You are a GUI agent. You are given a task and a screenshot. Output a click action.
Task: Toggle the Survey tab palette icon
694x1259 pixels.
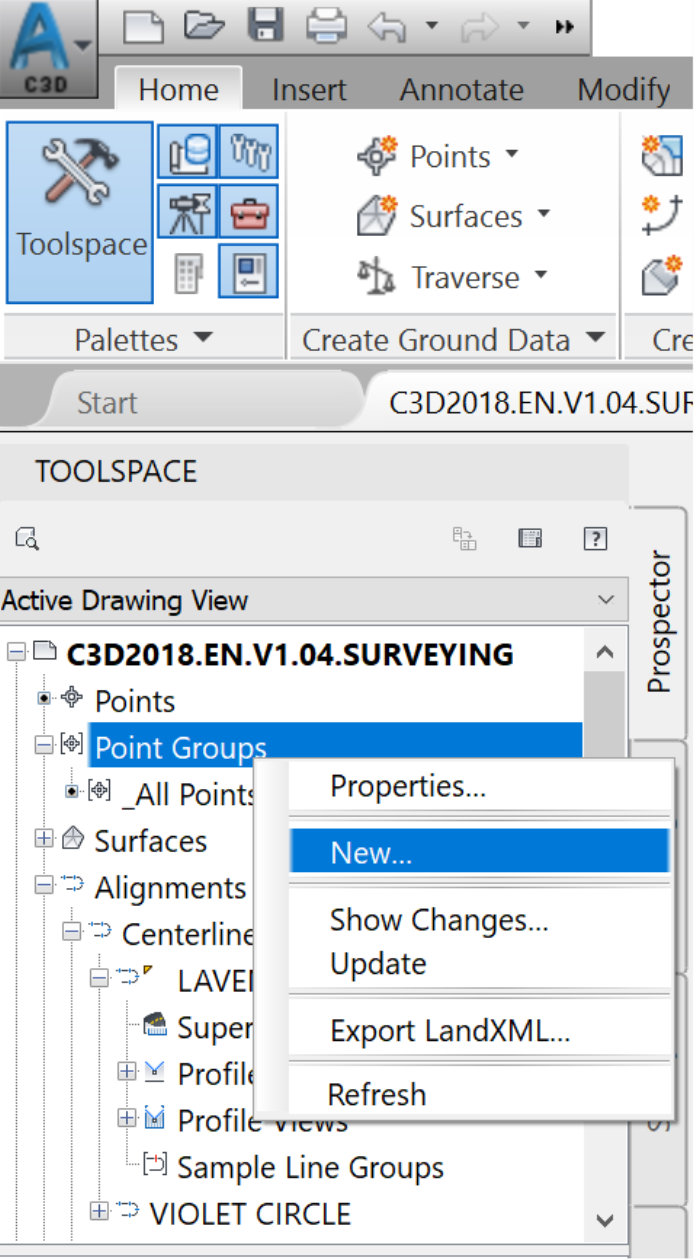pos(186,211)
